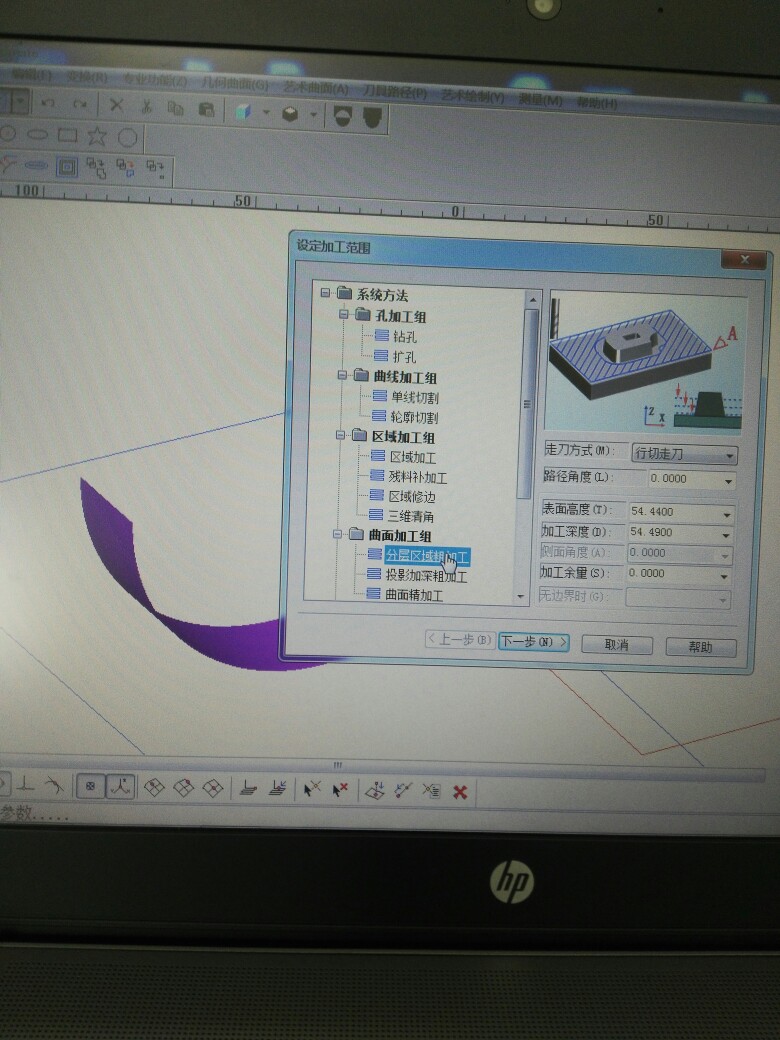Click the 取消 button

[x=616, y=645]
